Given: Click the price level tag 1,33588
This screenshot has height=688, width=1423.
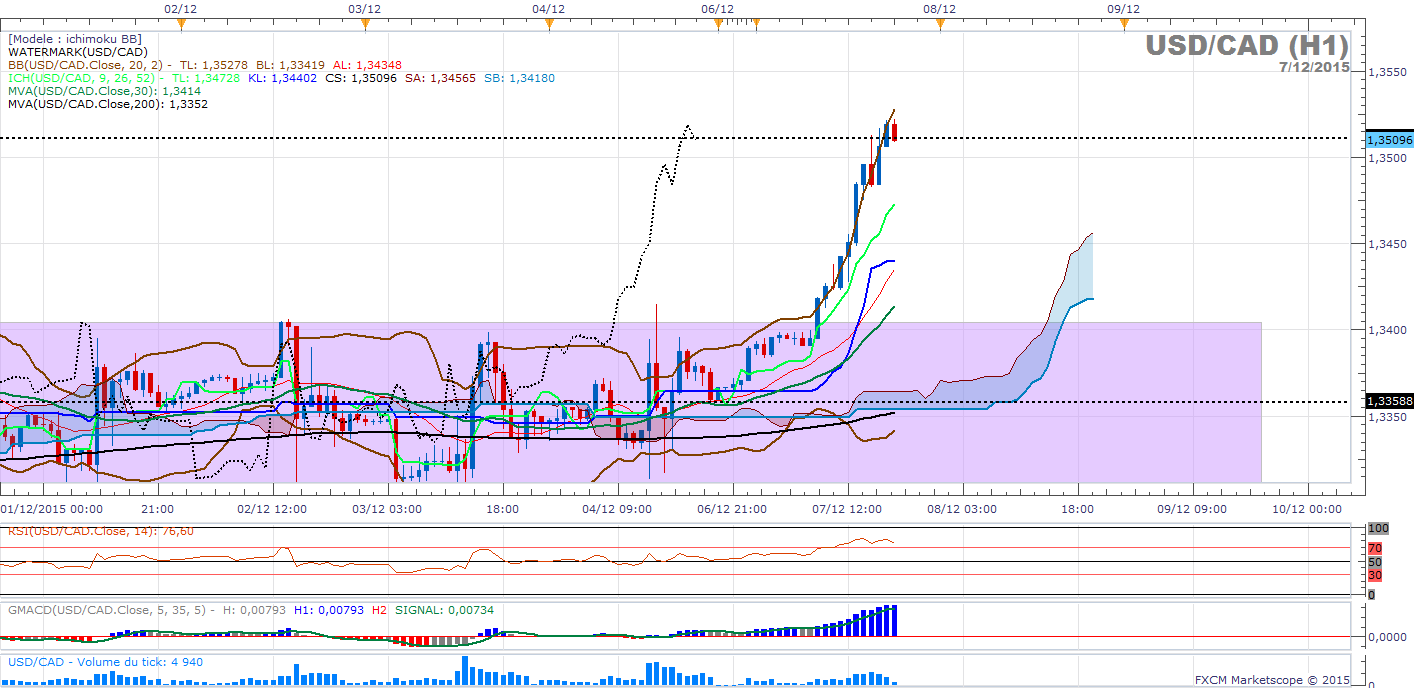Looking at the screenshot, I should (x=1389, y=402).
